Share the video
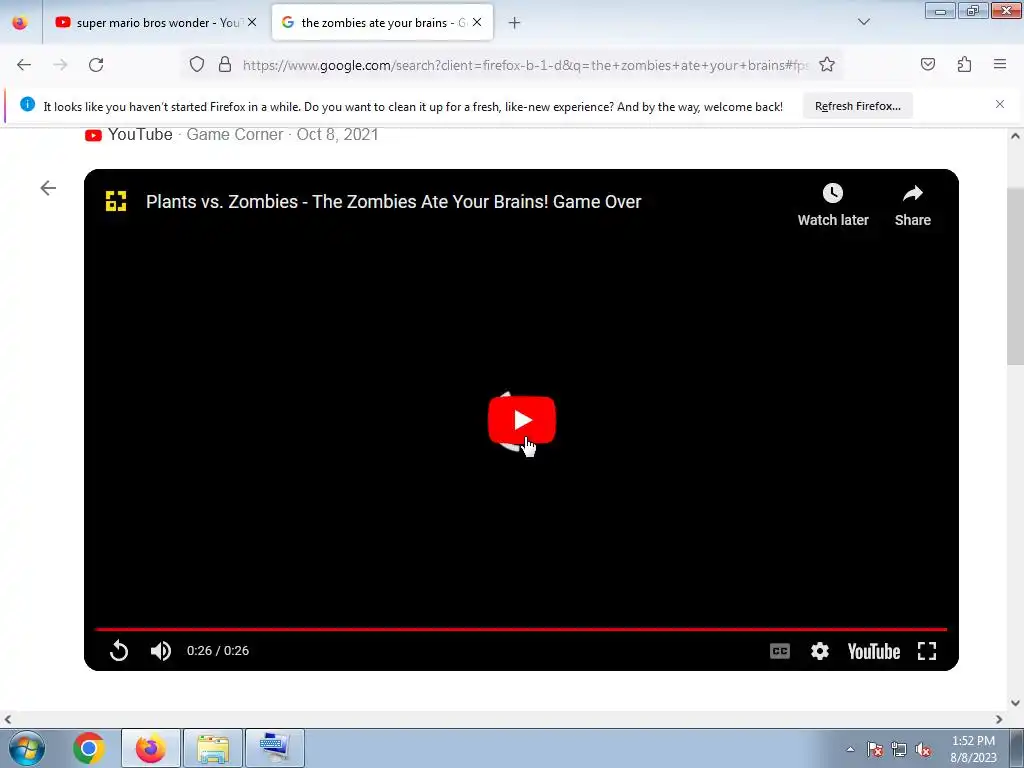This screenshot has height=768, width=1024. coord(912,205)
